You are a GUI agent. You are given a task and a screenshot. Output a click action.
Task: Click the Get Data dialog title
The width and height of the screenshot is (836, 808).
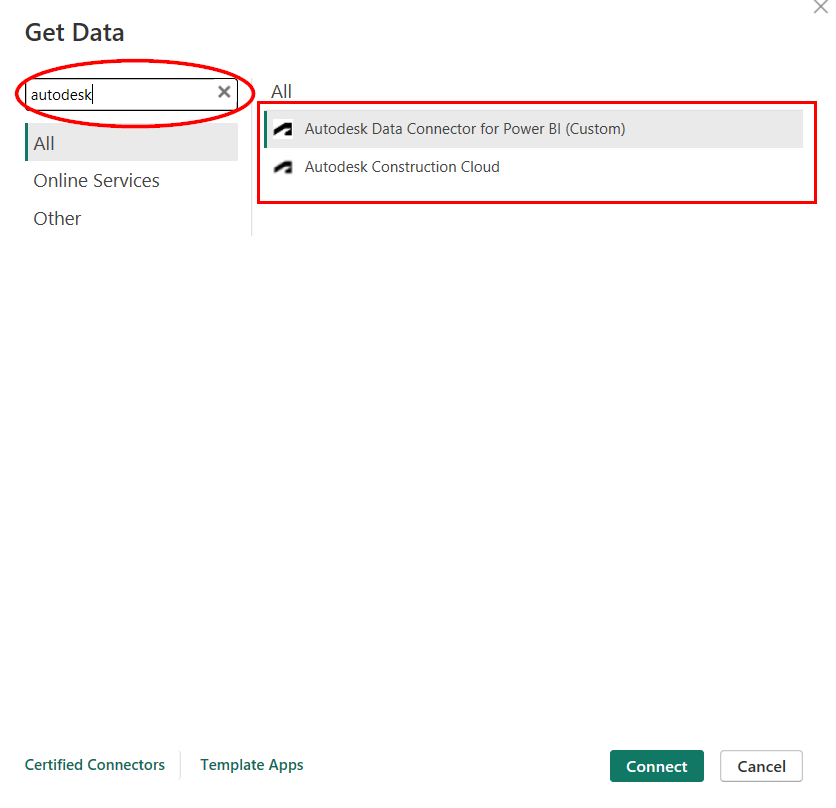point(75,32)
